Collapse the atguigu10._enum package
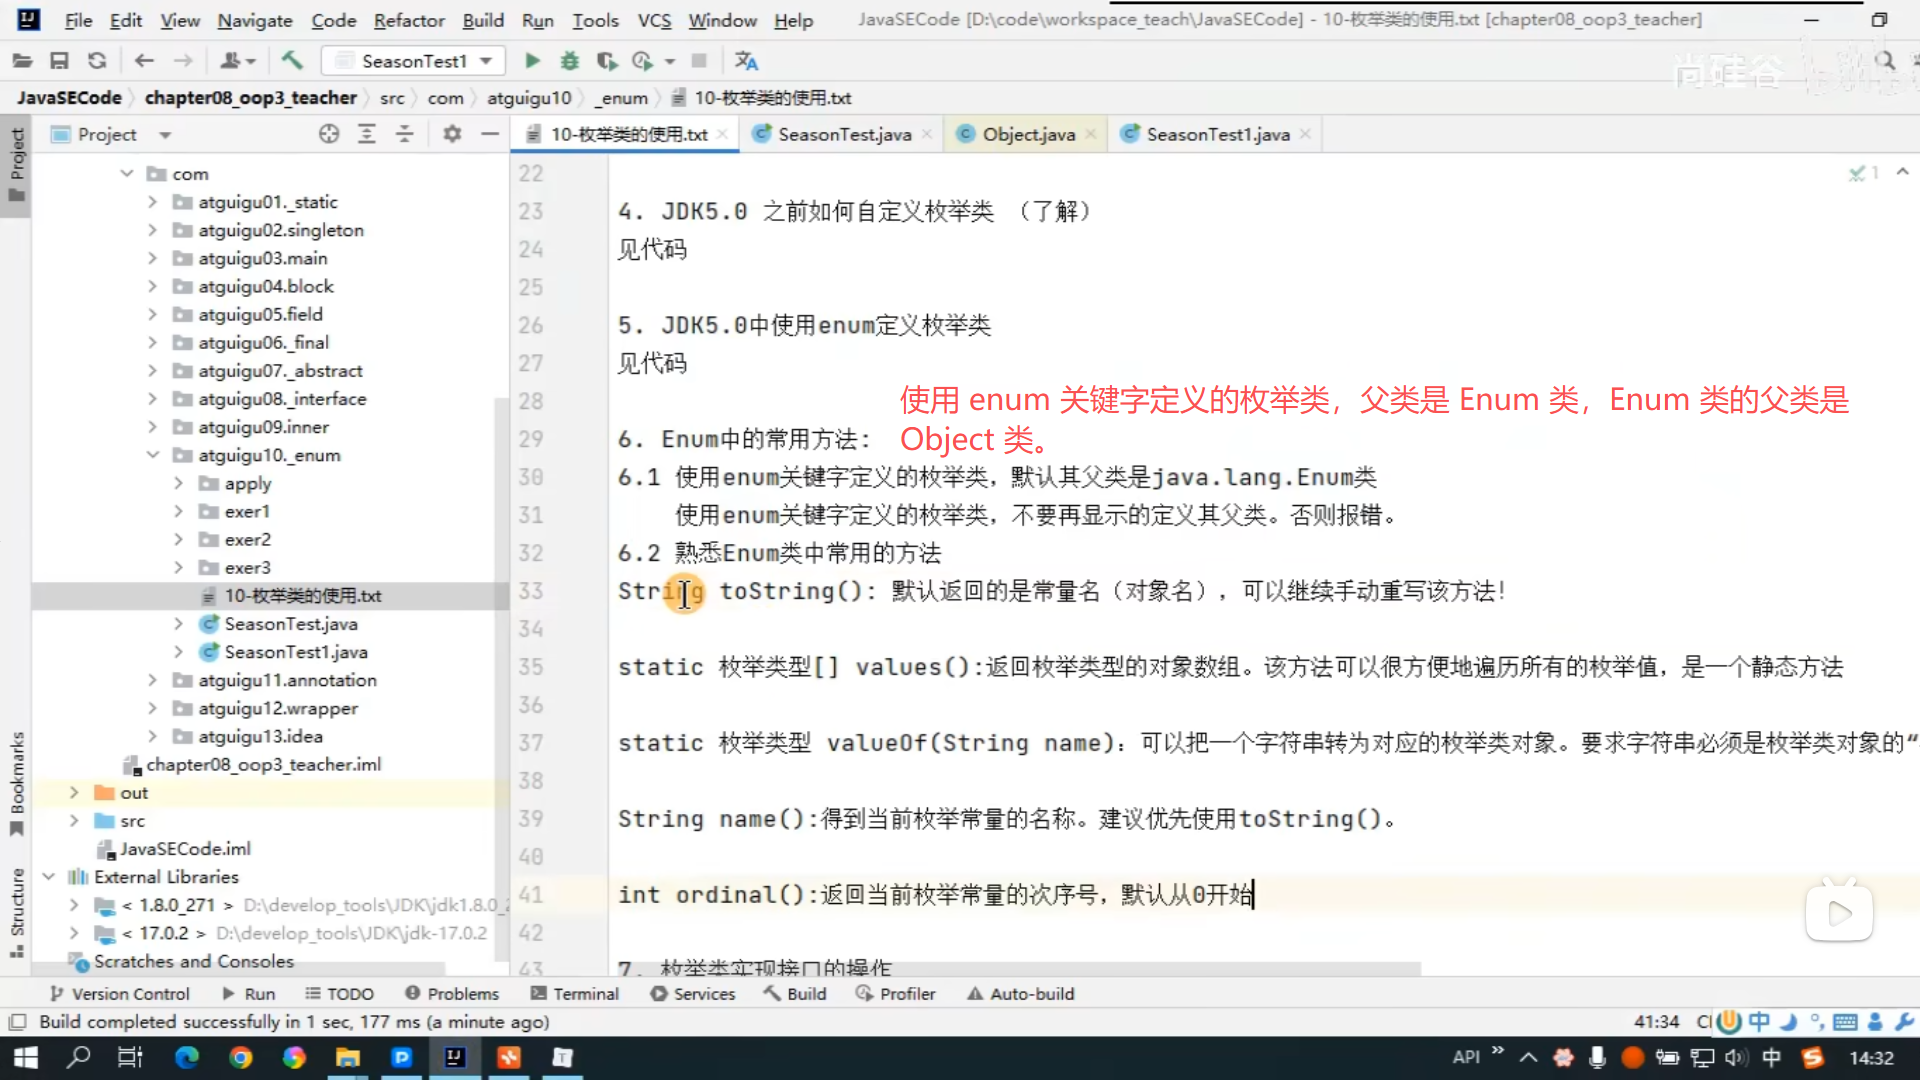The image size is (1920, 1080). (x=153, y=455)
